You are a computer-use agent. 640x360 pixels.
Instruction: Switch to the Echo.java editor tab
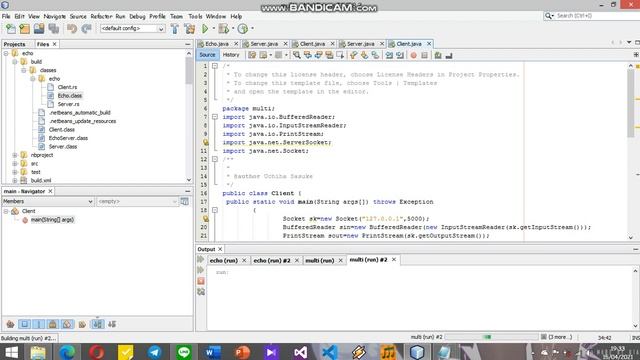[217, 44]
